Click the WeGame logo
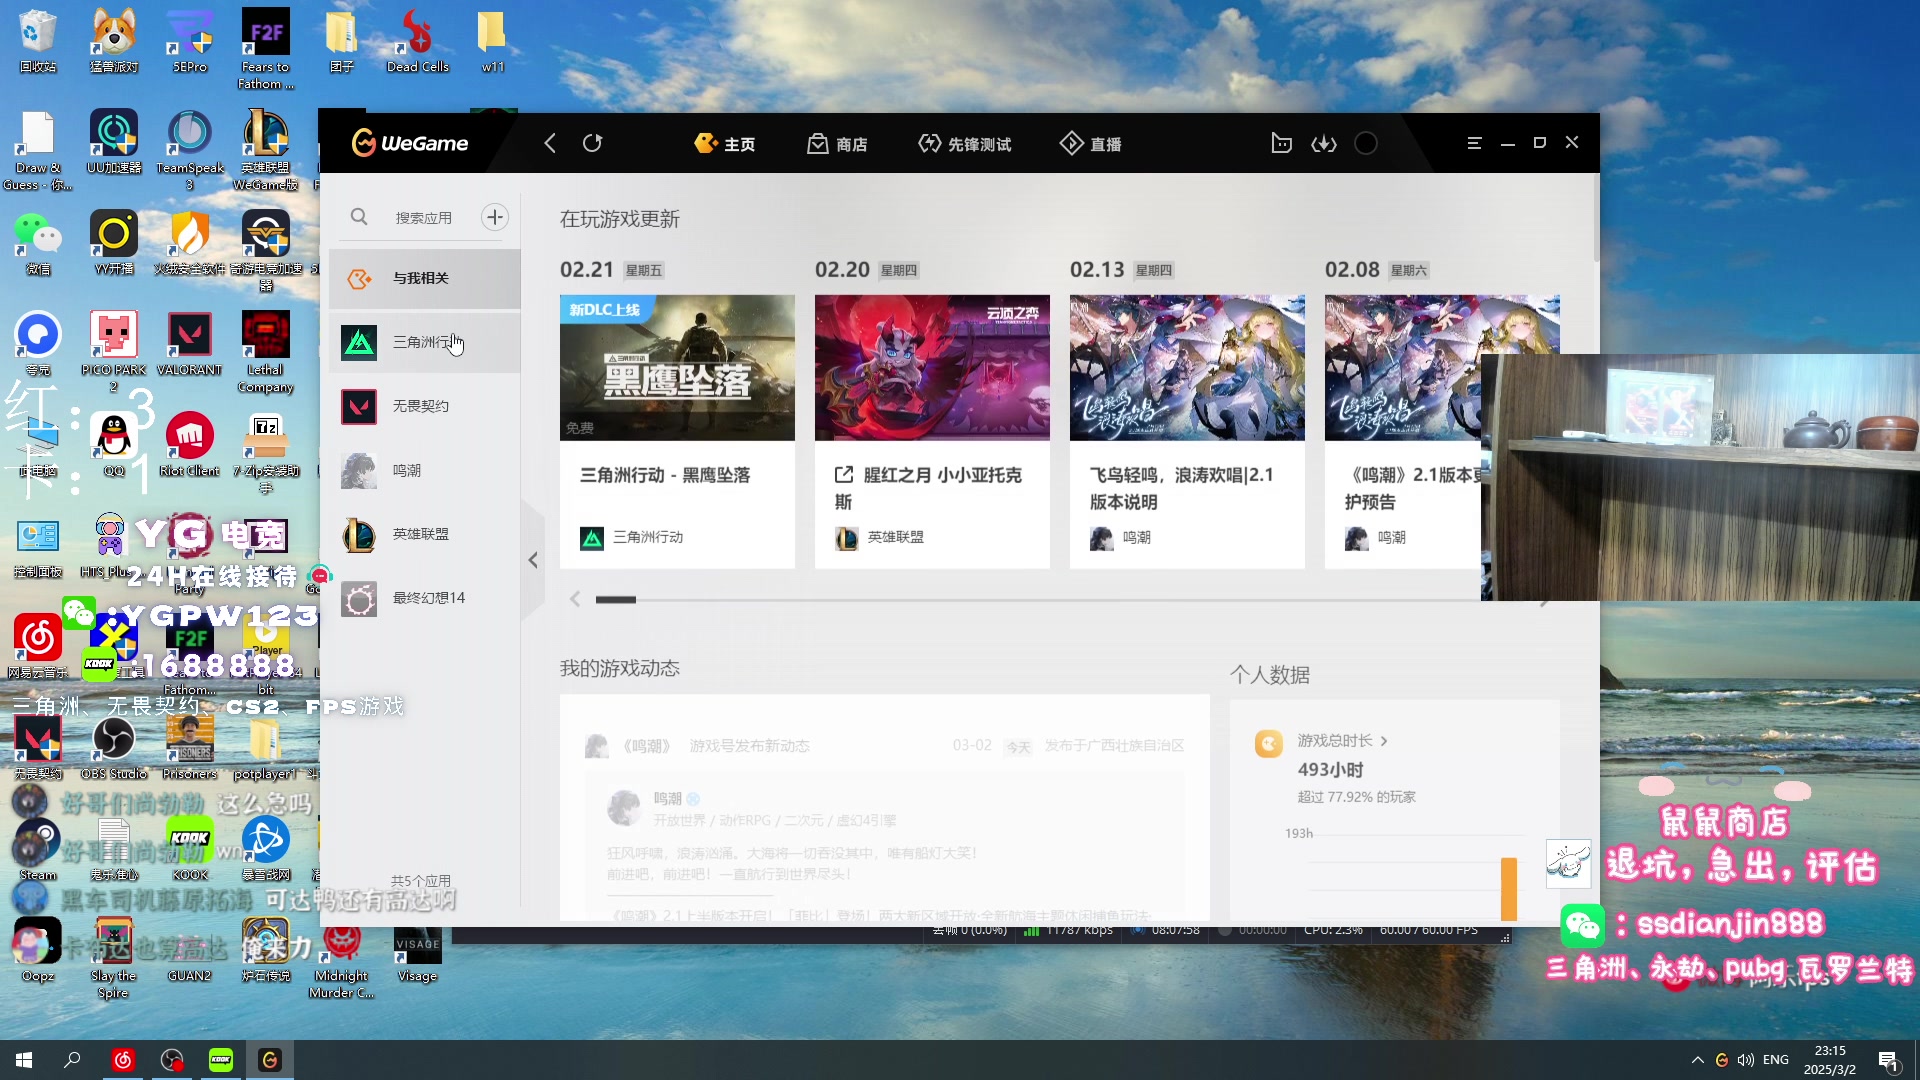The height and width of the screenshot is (1080, 1920). click(410, 143)
